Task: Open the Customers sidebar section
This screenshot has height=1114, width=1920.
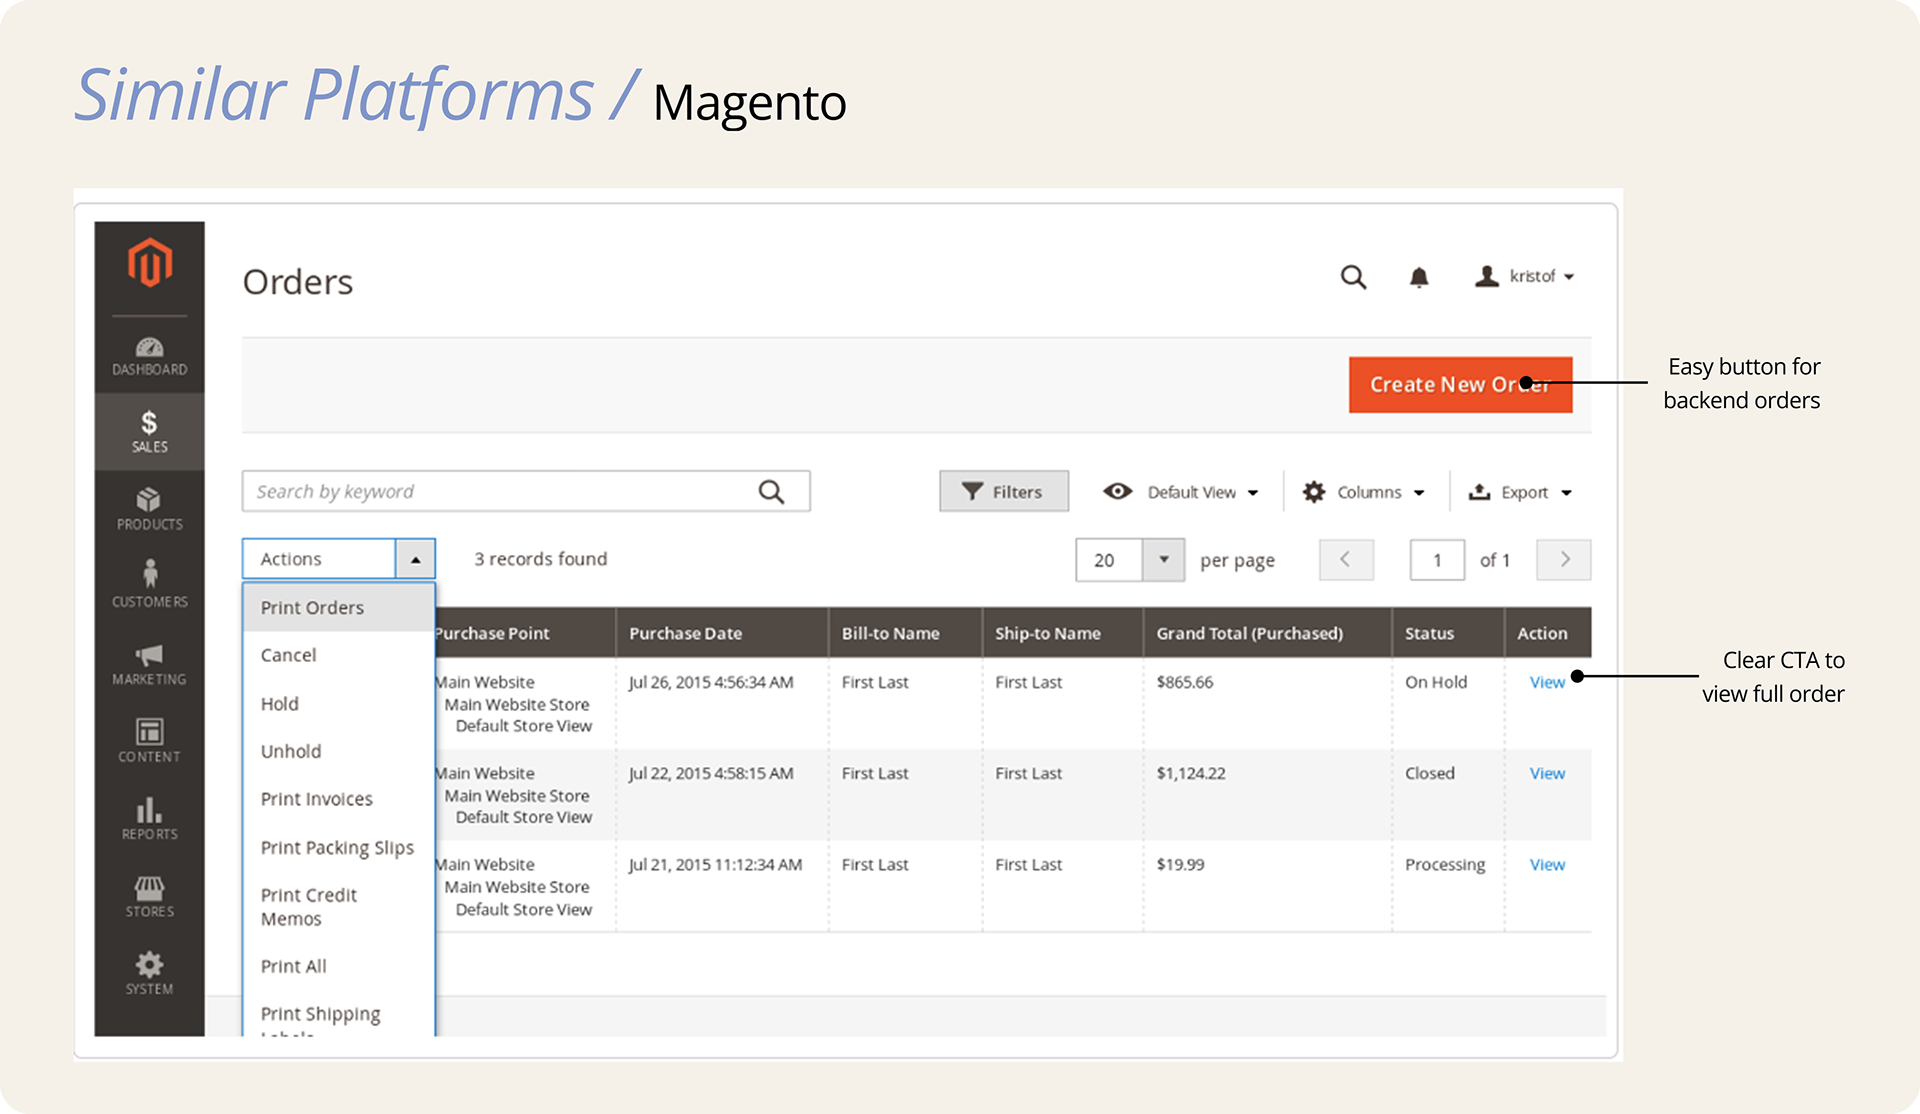Action: 150,585
